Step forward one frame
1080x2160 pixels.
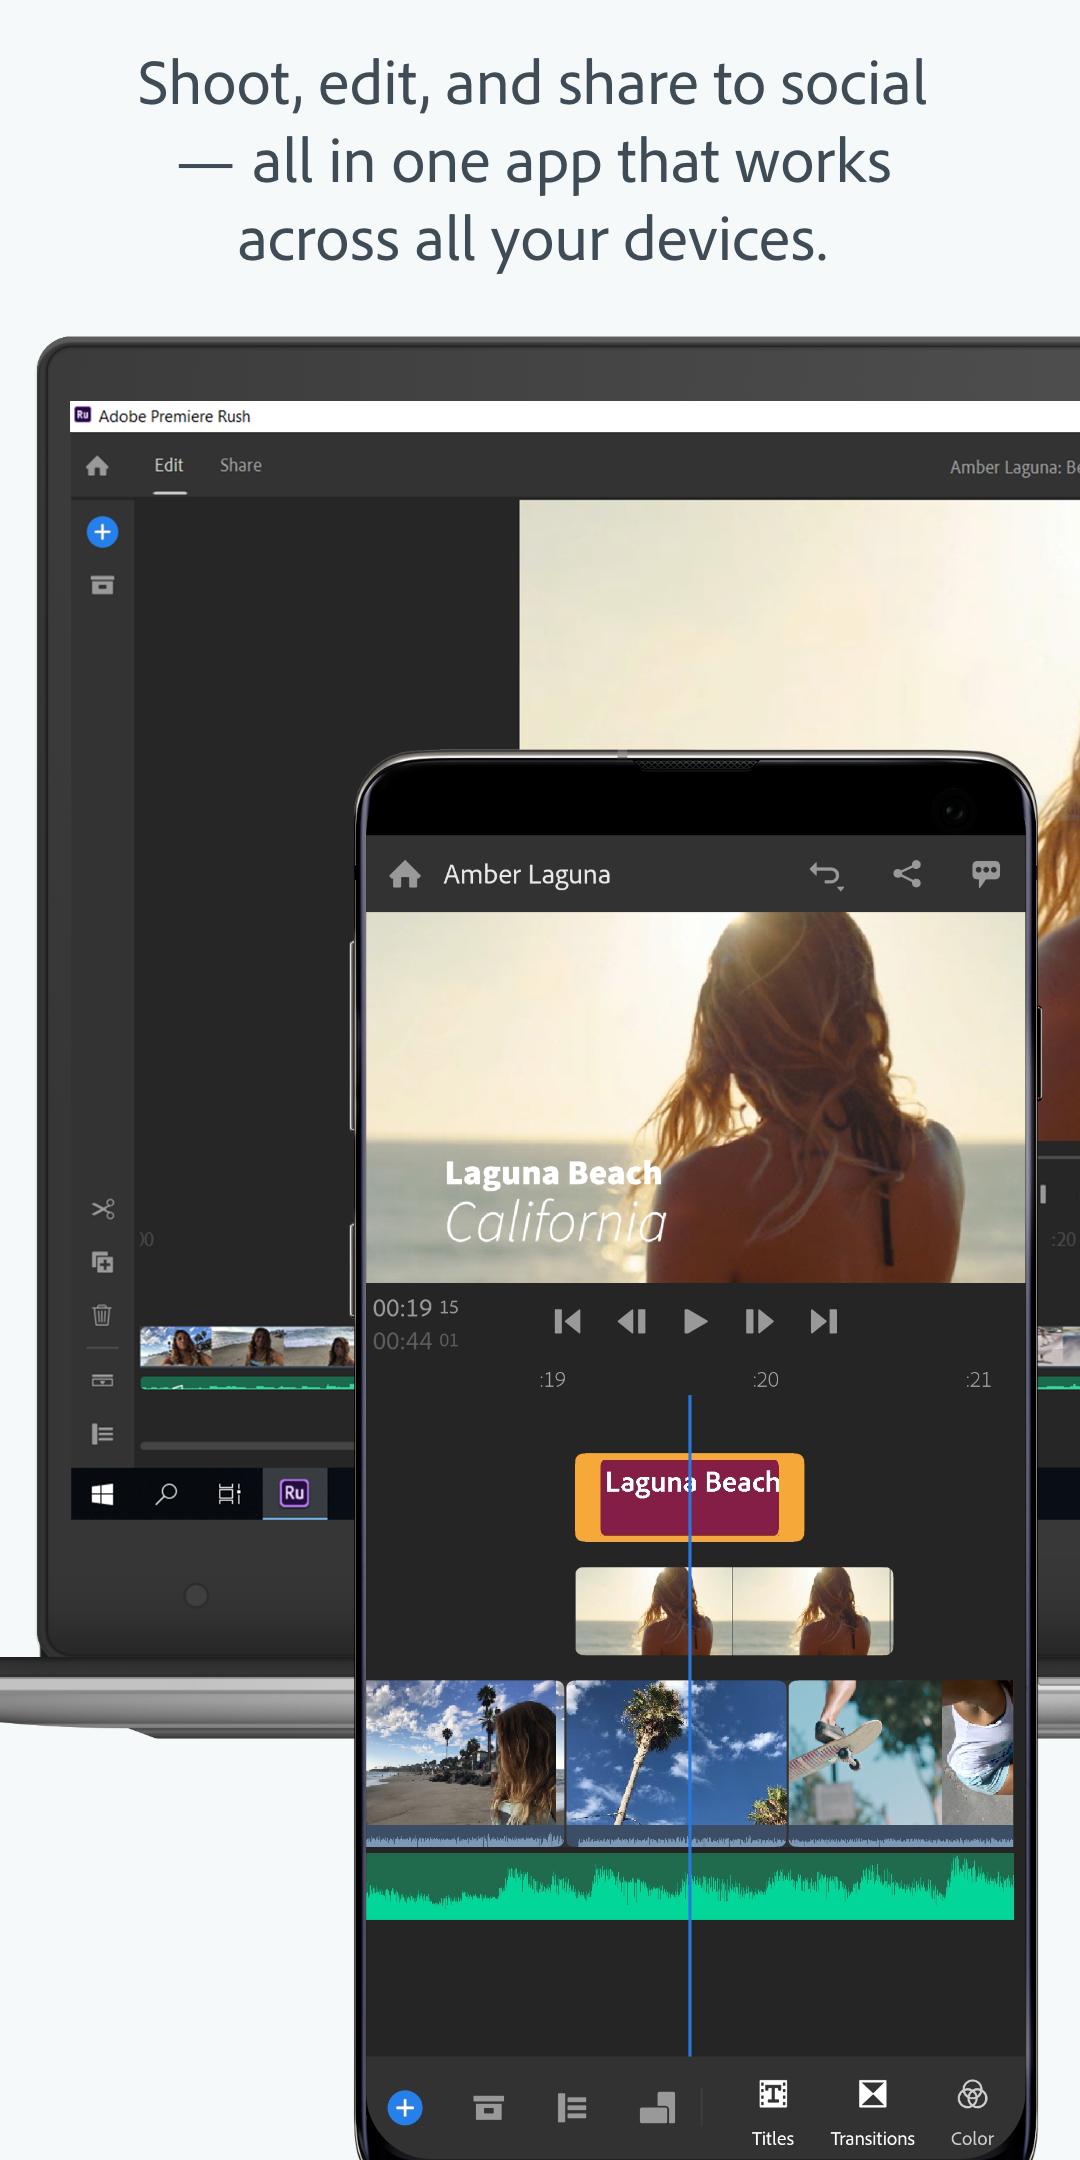pyautogui.click(x=759, y=1322)
